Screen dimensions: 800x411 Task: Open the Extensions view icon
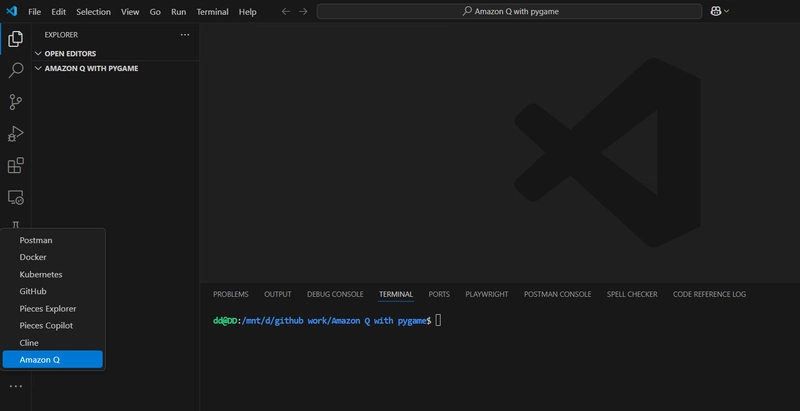point(16,165)
